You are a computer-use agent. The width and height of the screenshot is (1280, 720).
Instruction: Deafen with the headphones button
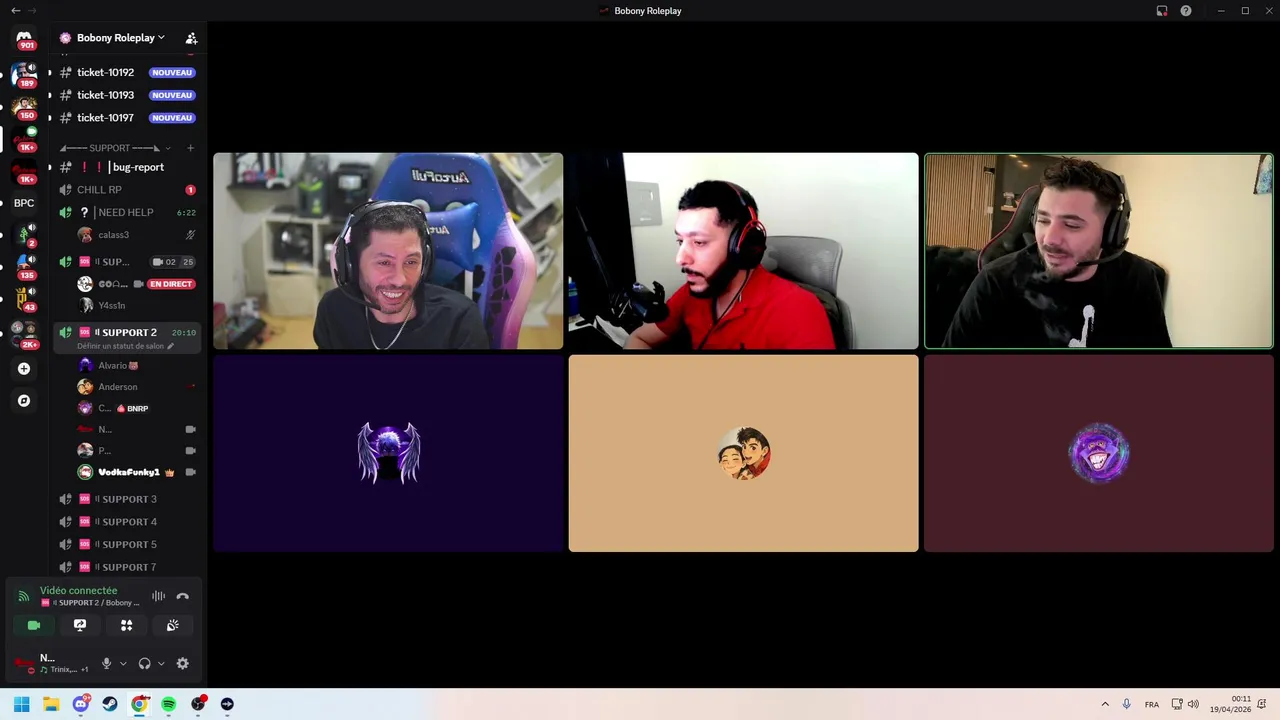tap(145, 663)
